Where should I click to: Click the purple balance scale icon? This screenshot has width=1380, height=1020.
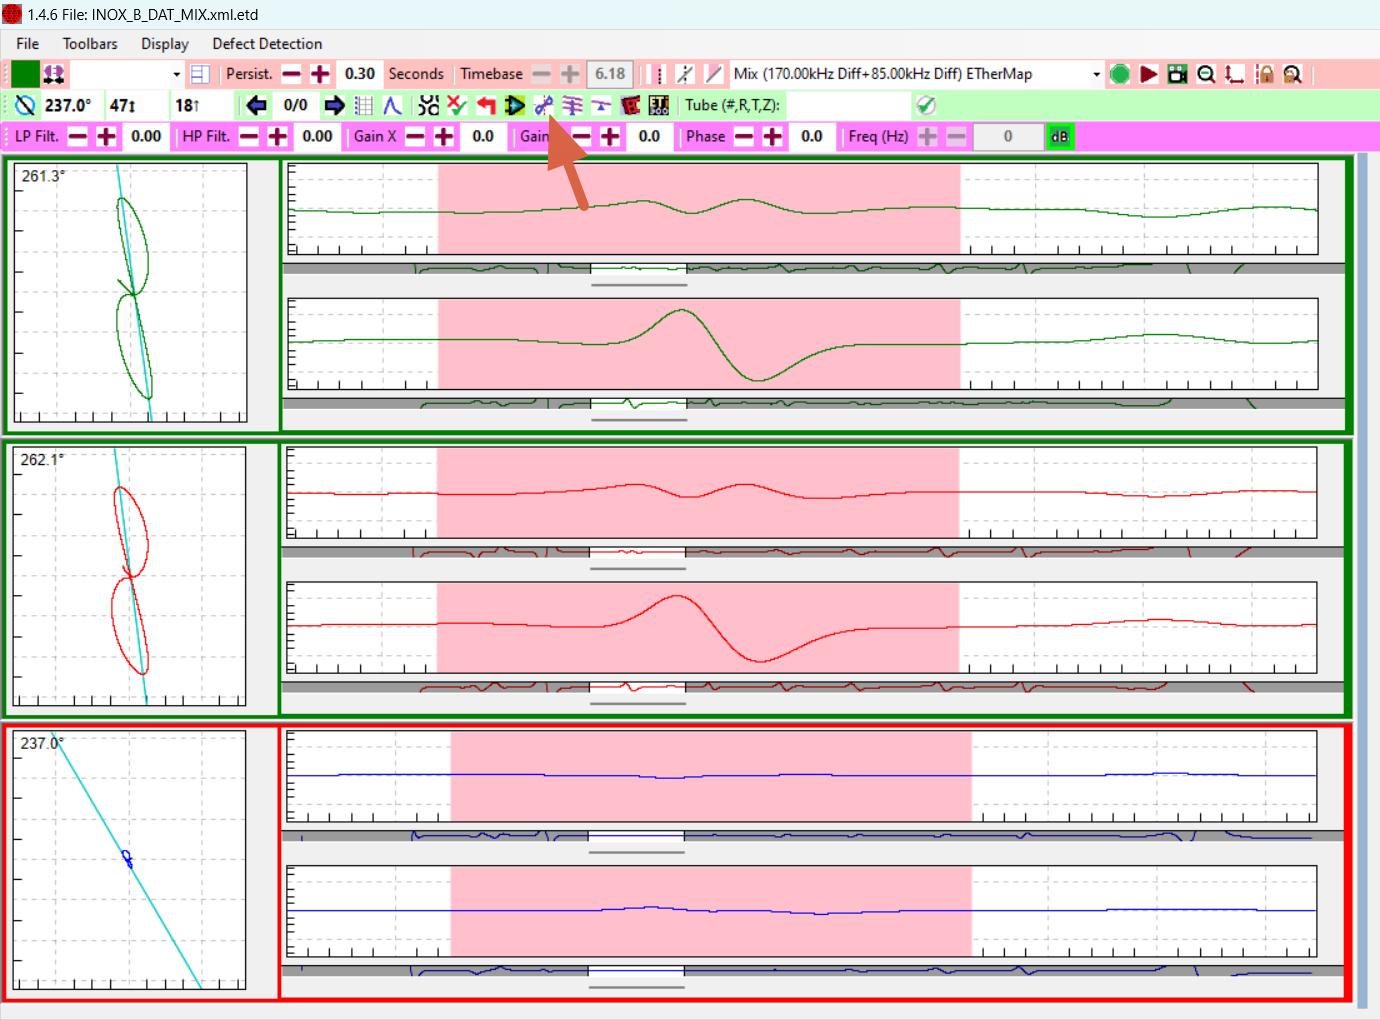(x=601, y=105)
